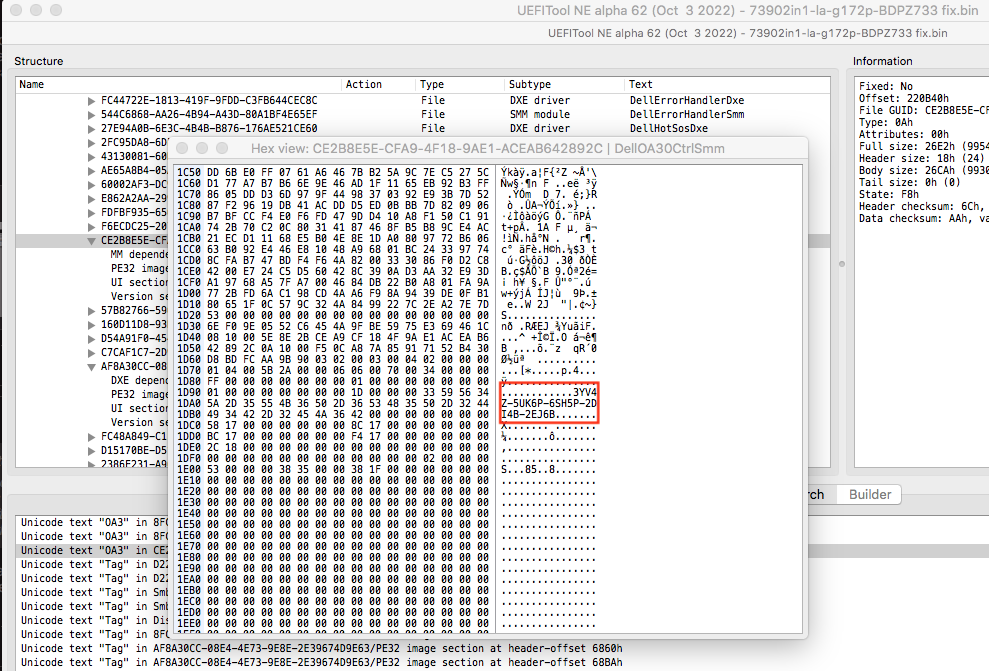Image resolution: width=989 pixels, height=671 pixels.
Task: Click the DellErrorHandlerDxe text cell
Action: coord(687,101)
